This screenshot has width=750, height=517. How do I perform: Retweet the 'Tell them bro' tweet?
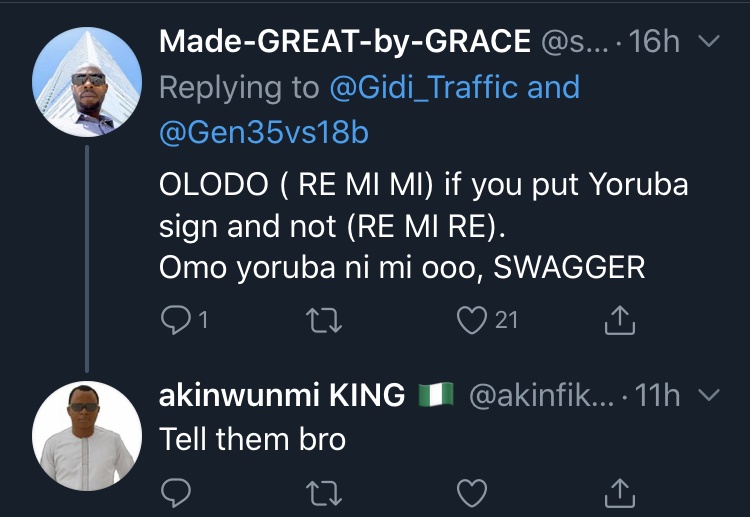tap(324, 492)
